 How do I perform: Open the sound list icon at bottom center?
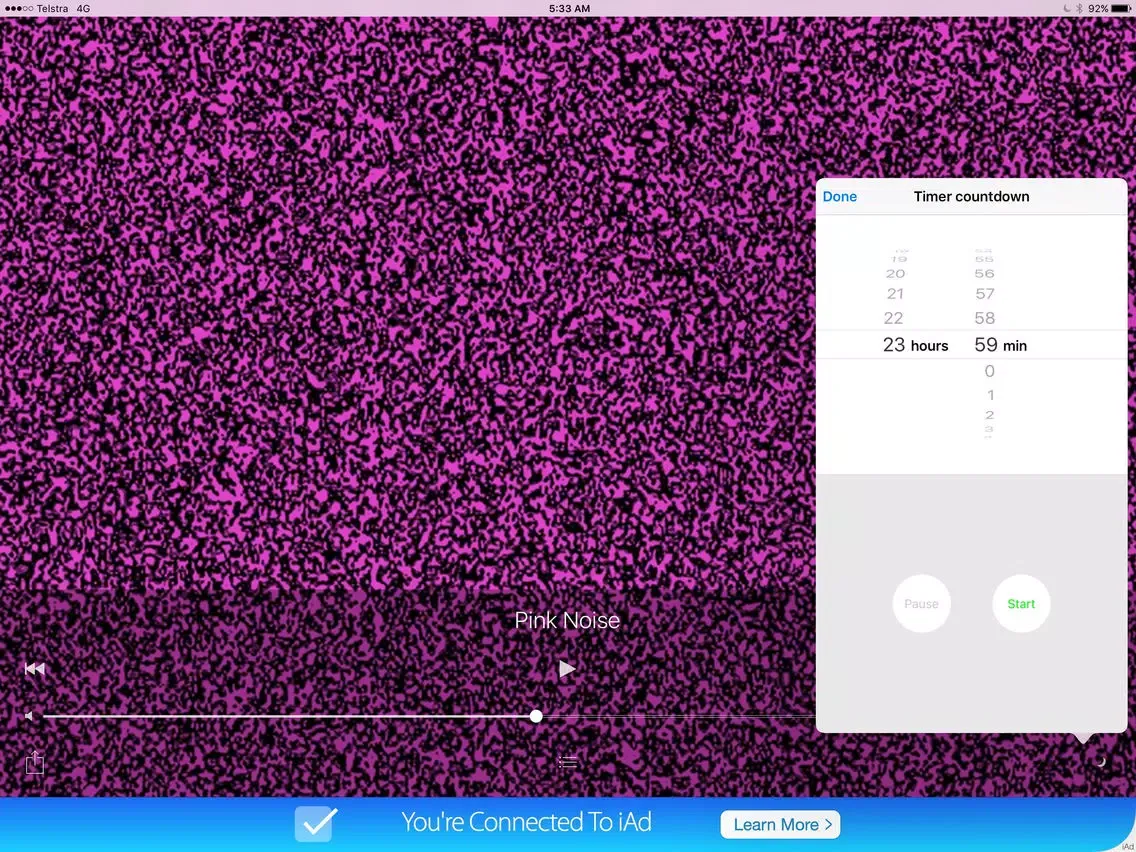click(567, 761)
